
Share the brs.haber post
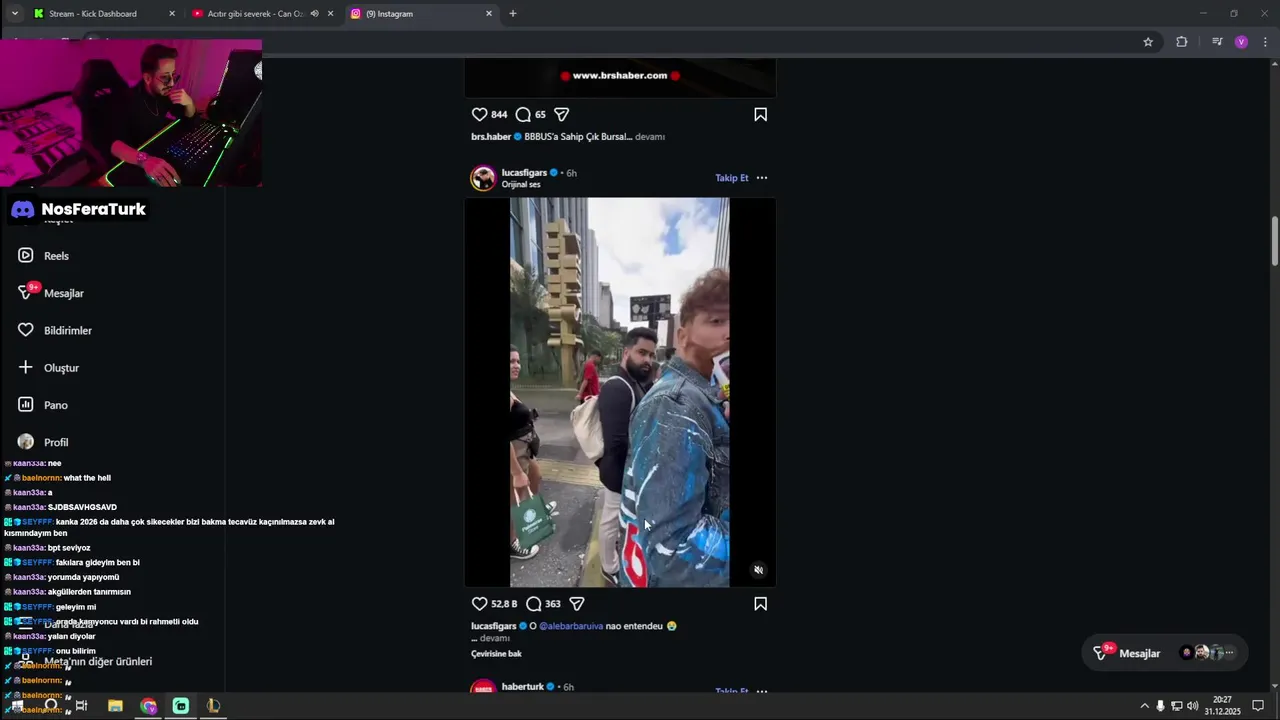tap(562, 114)
